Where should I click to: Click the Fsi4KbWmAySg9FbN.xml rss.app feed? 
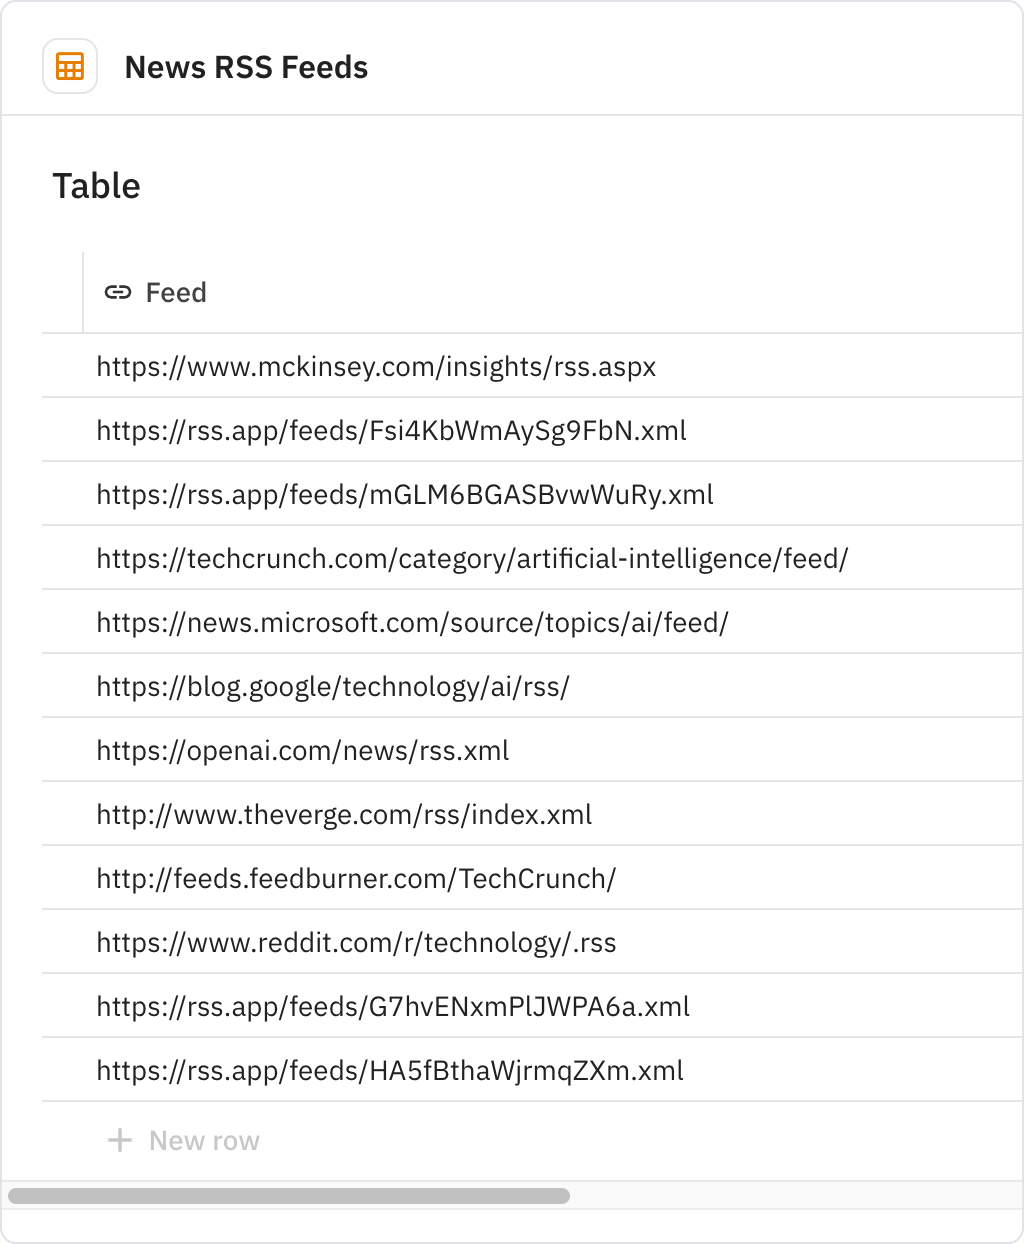point(391,430)
